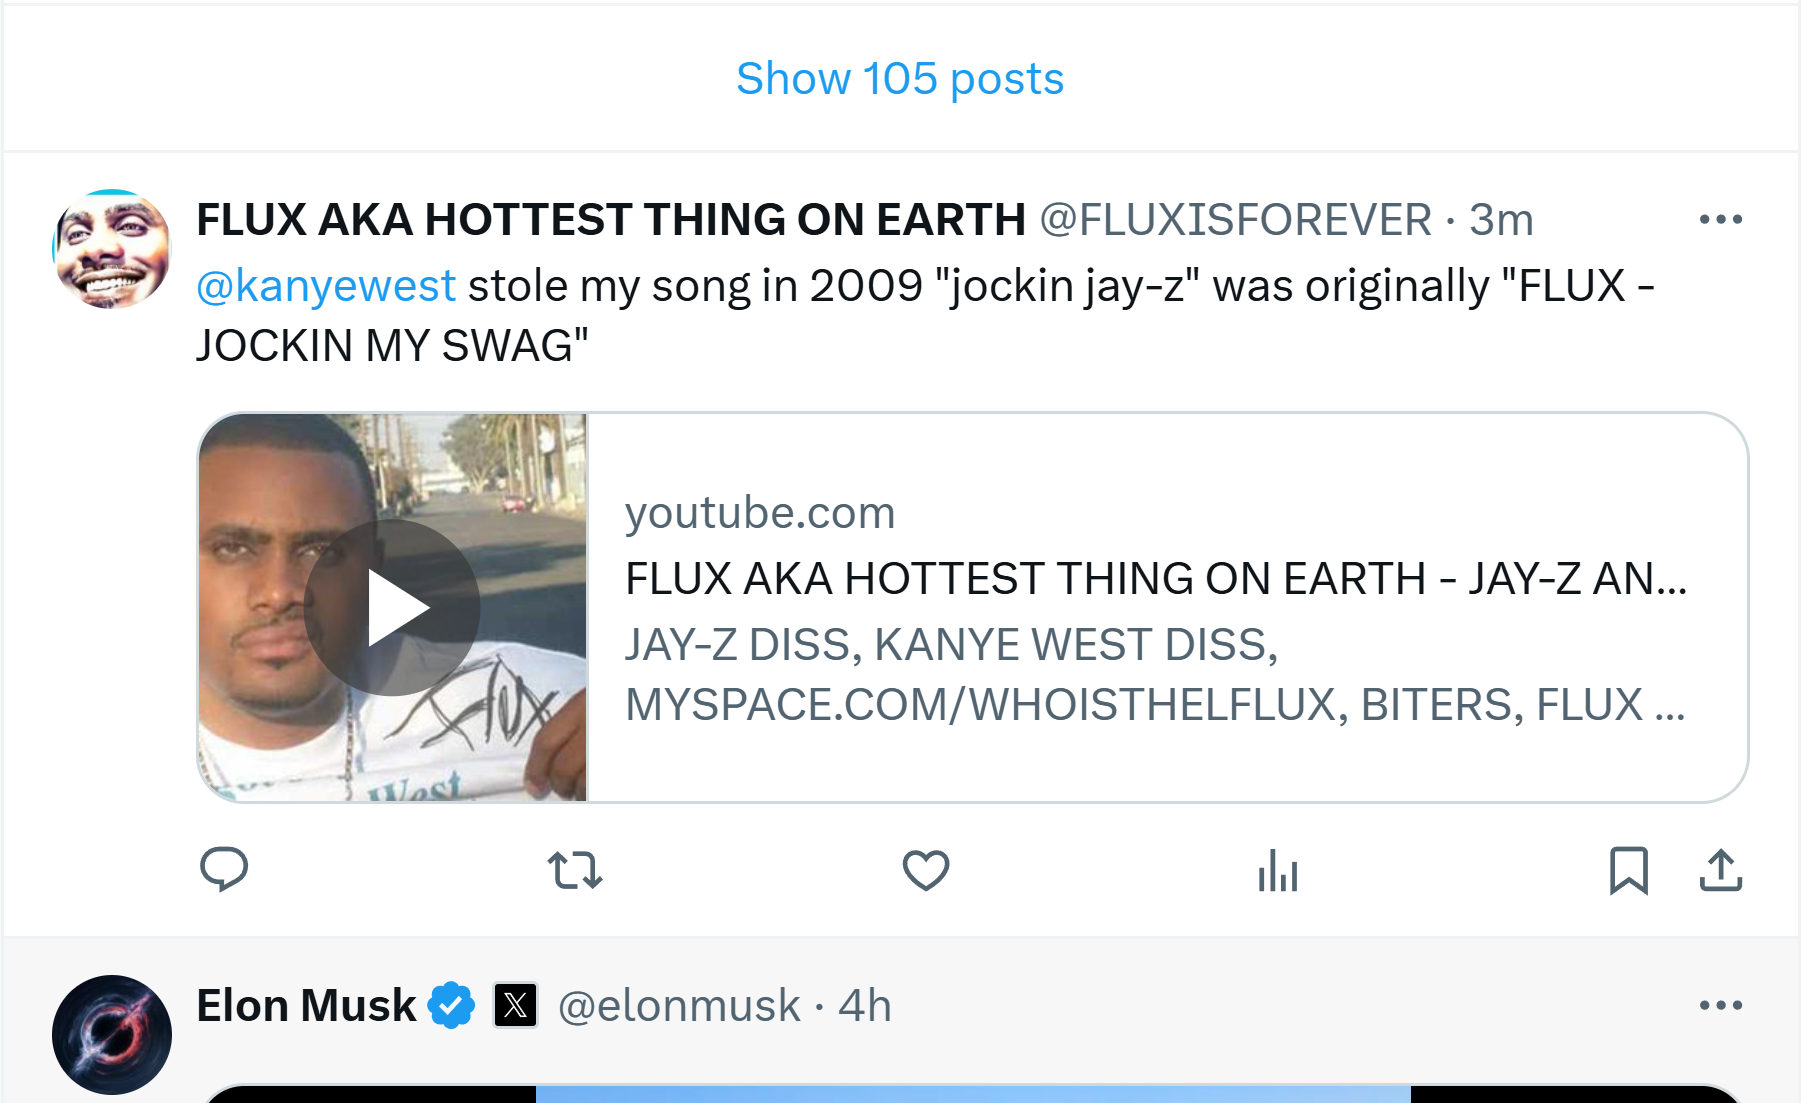This screenshot has width=1813, height=1103.
Task: Open the @kanyewest mention link
Action: [326, 286]
